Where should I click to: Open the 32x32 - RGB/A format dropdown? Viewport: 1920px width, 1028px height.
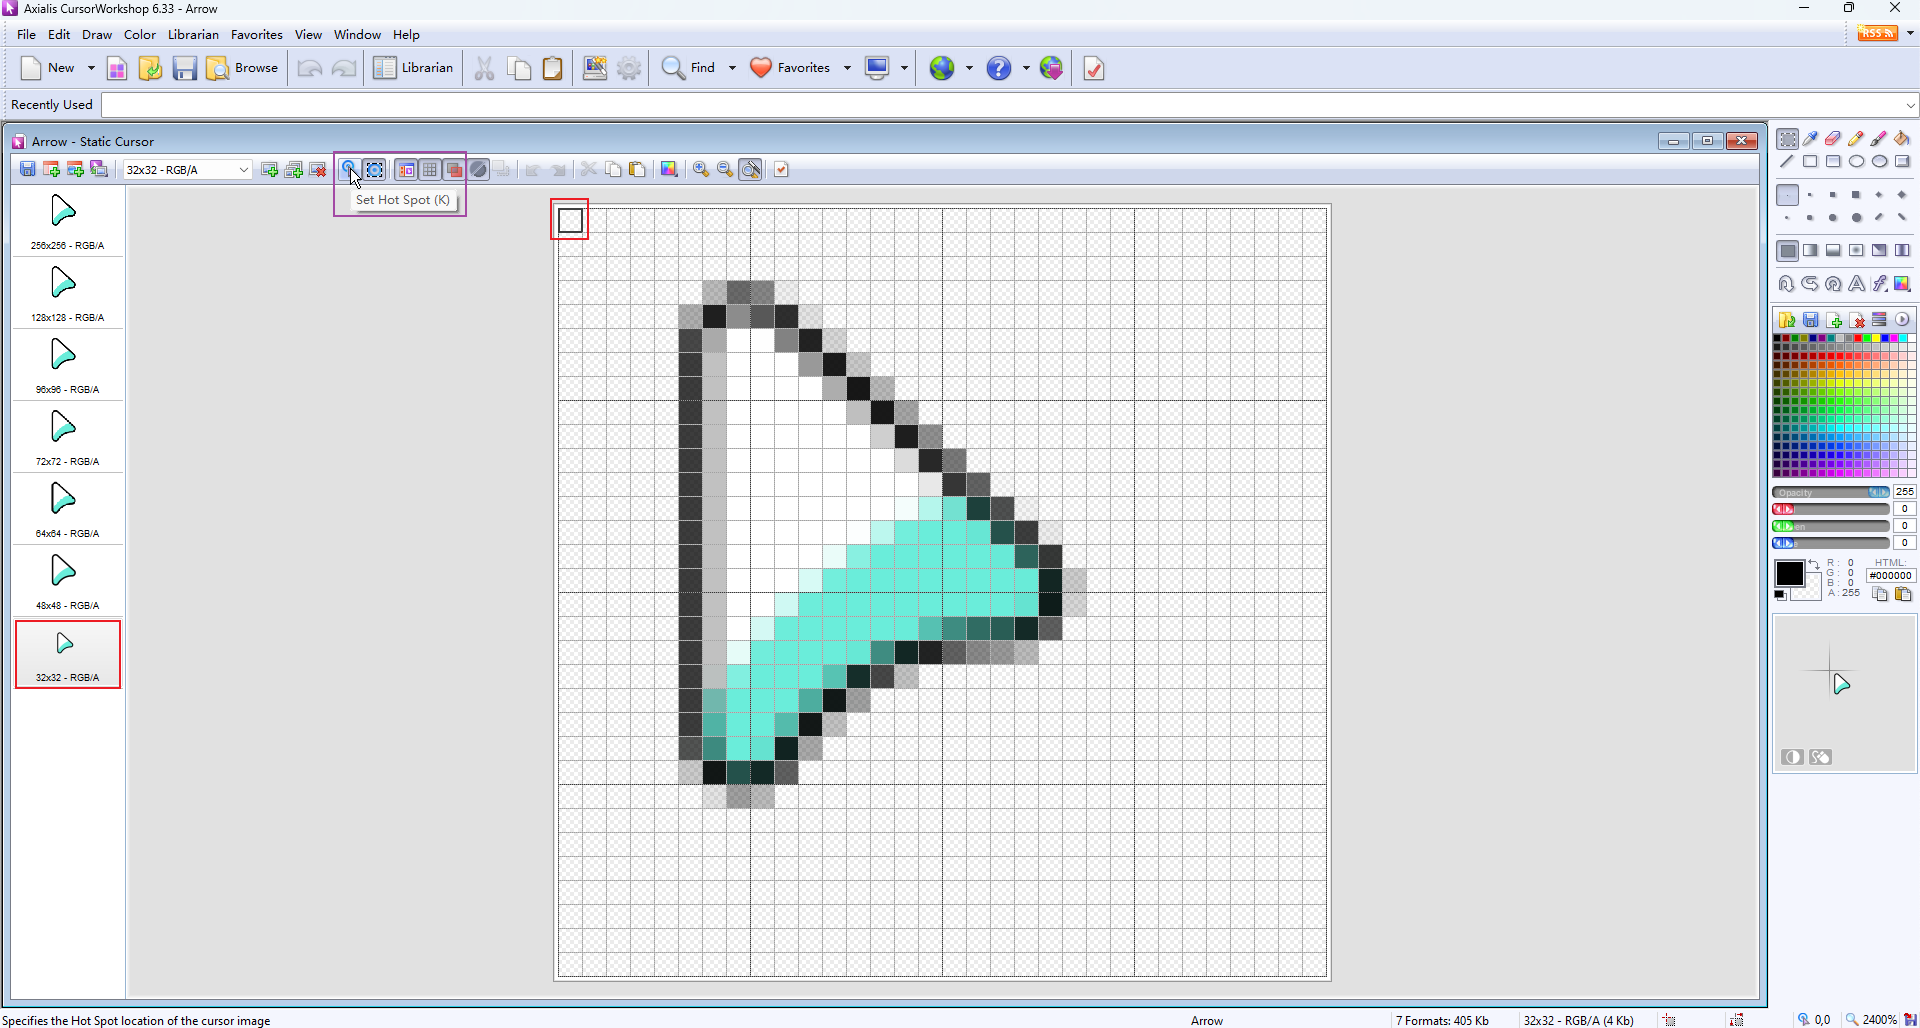coord(243,170)
